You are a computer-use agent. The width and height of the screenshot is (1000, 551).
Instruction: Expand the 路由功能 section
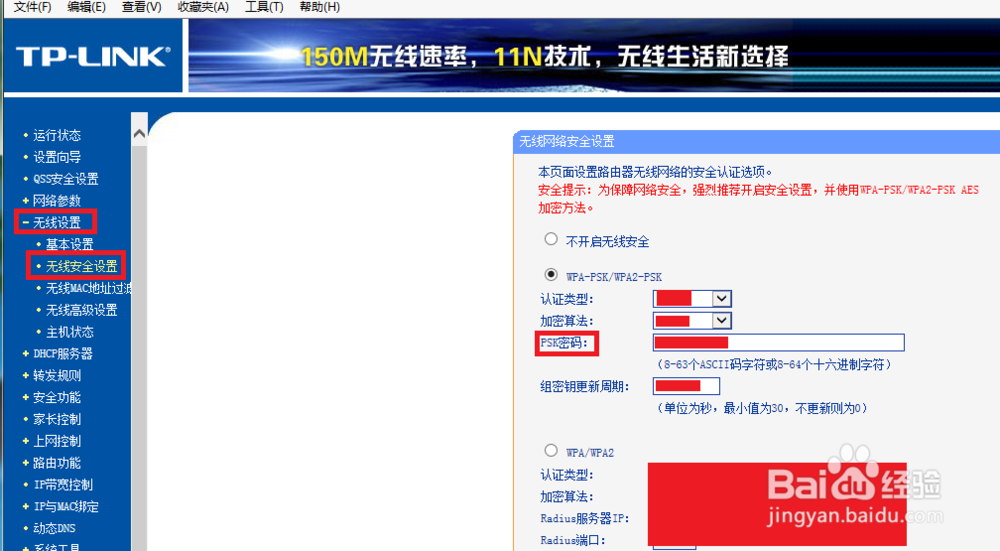[57, 463]
